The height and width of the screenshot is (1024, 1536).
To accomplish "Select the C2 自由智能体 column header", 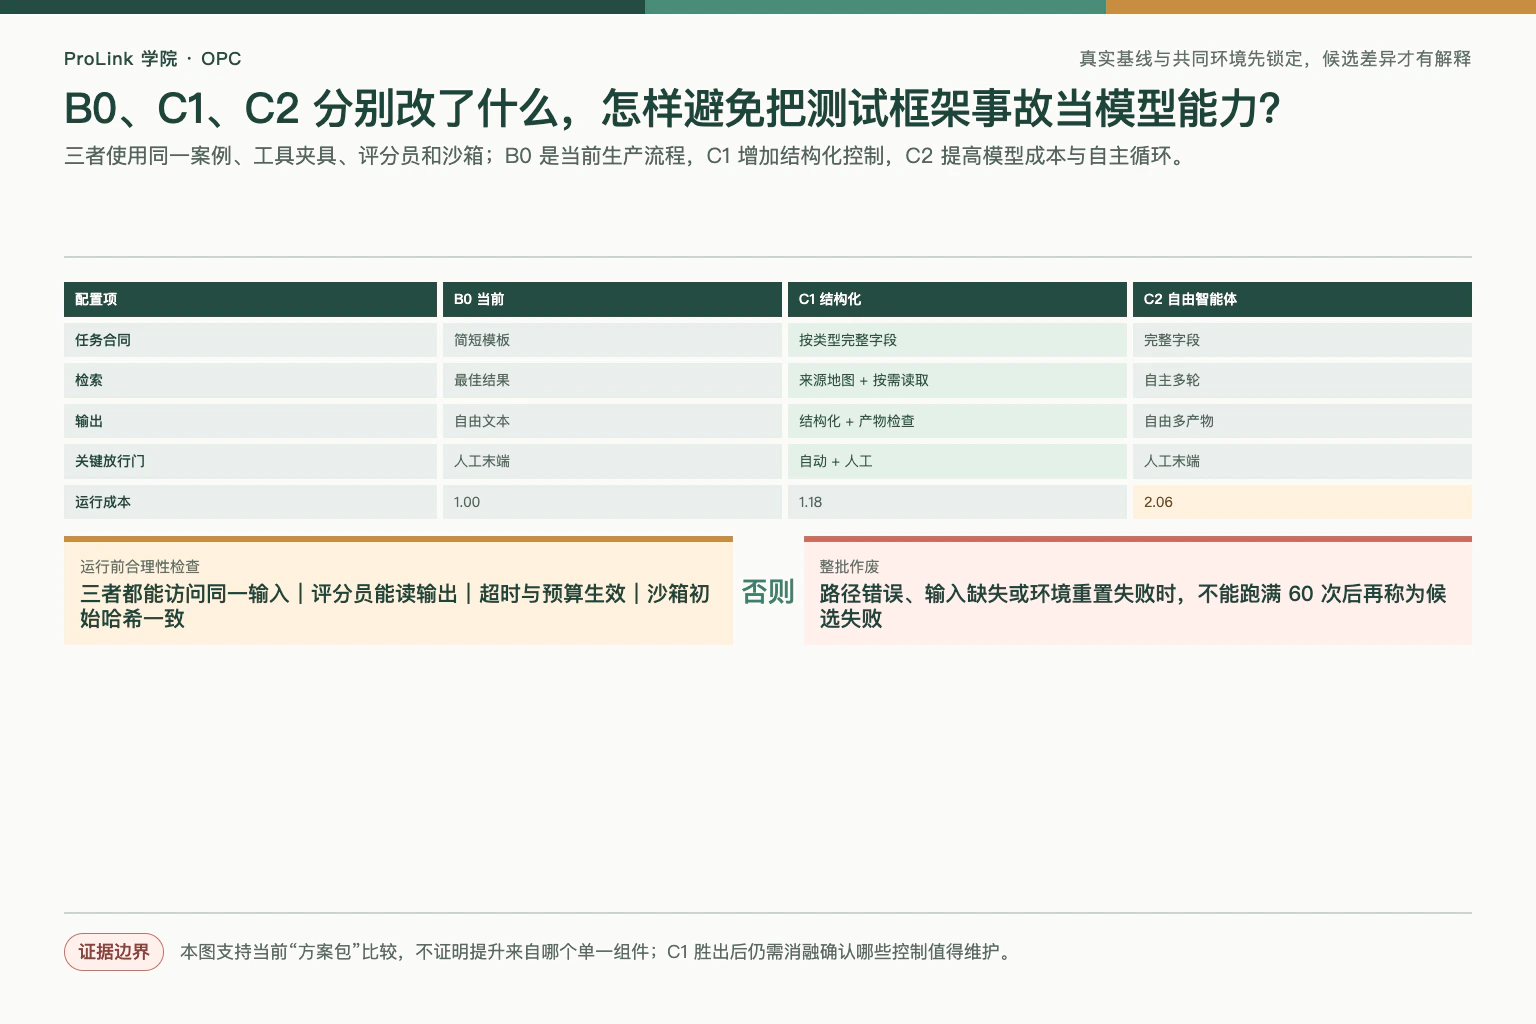I will click(1302, 299).
